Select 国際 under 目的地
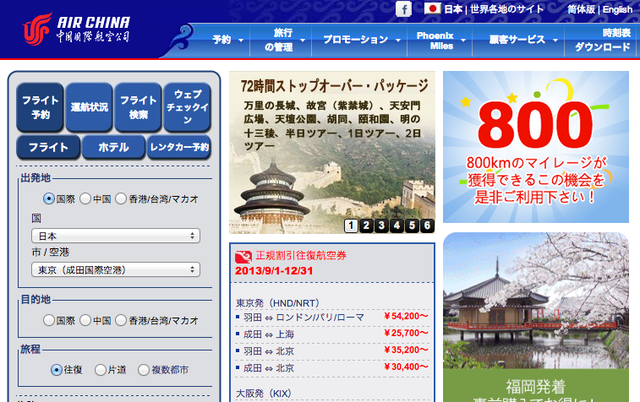 49,320
